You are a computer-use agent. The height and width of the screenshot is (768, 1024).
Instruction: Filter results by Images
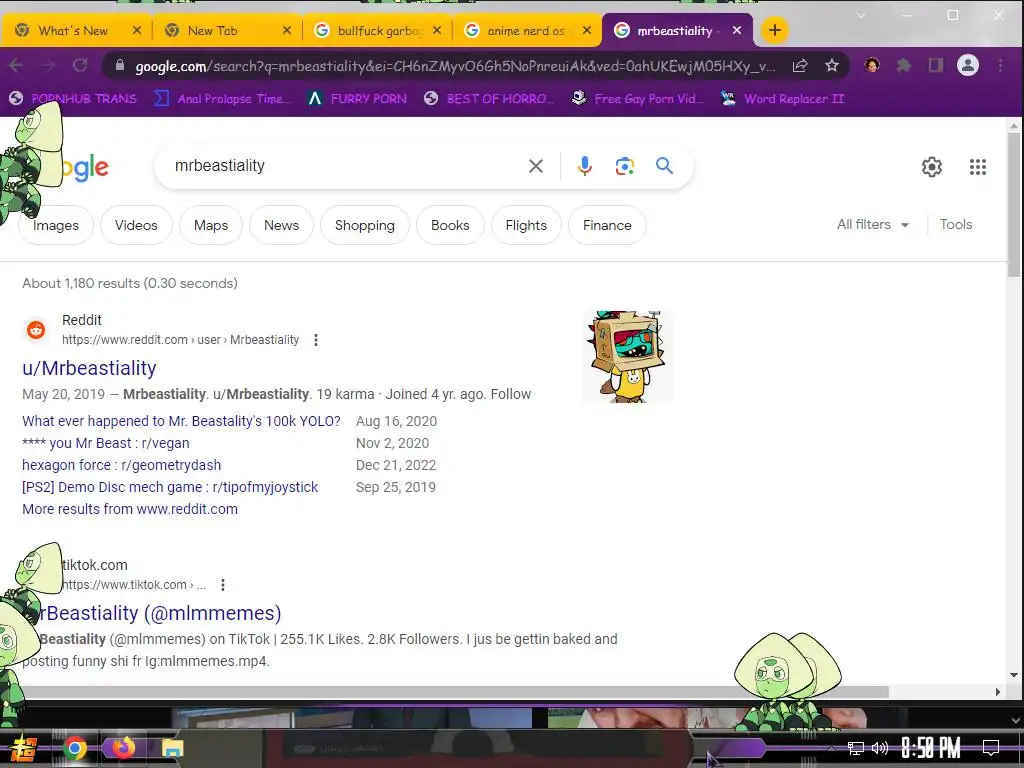tap(56, 225)
